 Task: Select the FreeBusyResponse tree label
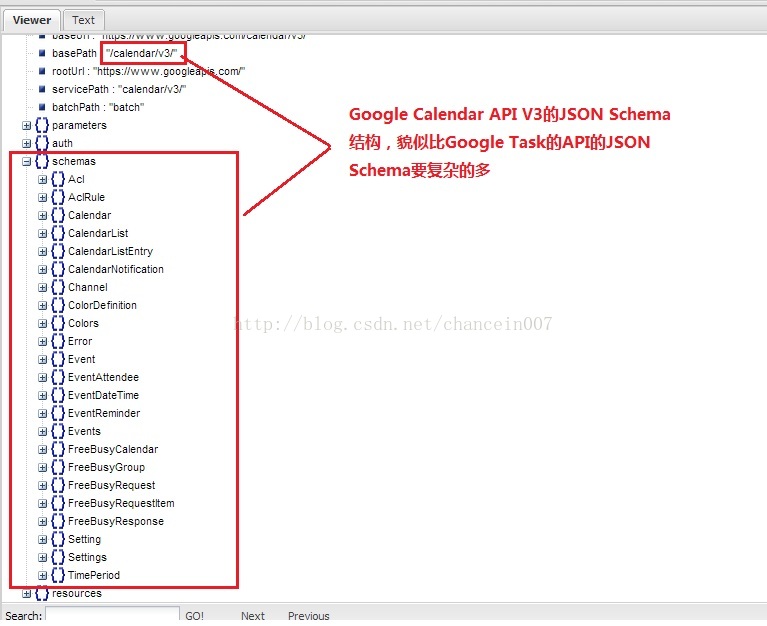point(116,521)
